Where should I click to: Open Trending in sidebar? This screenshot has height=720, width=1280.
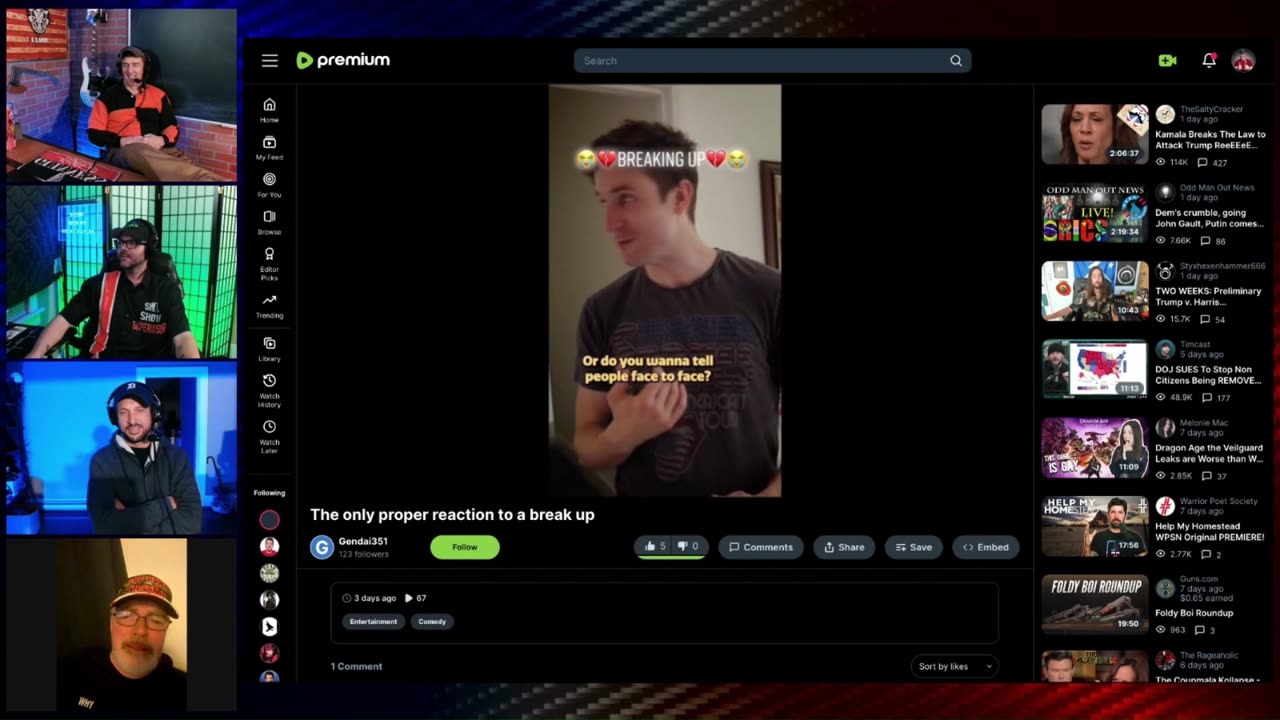point(269,306)
